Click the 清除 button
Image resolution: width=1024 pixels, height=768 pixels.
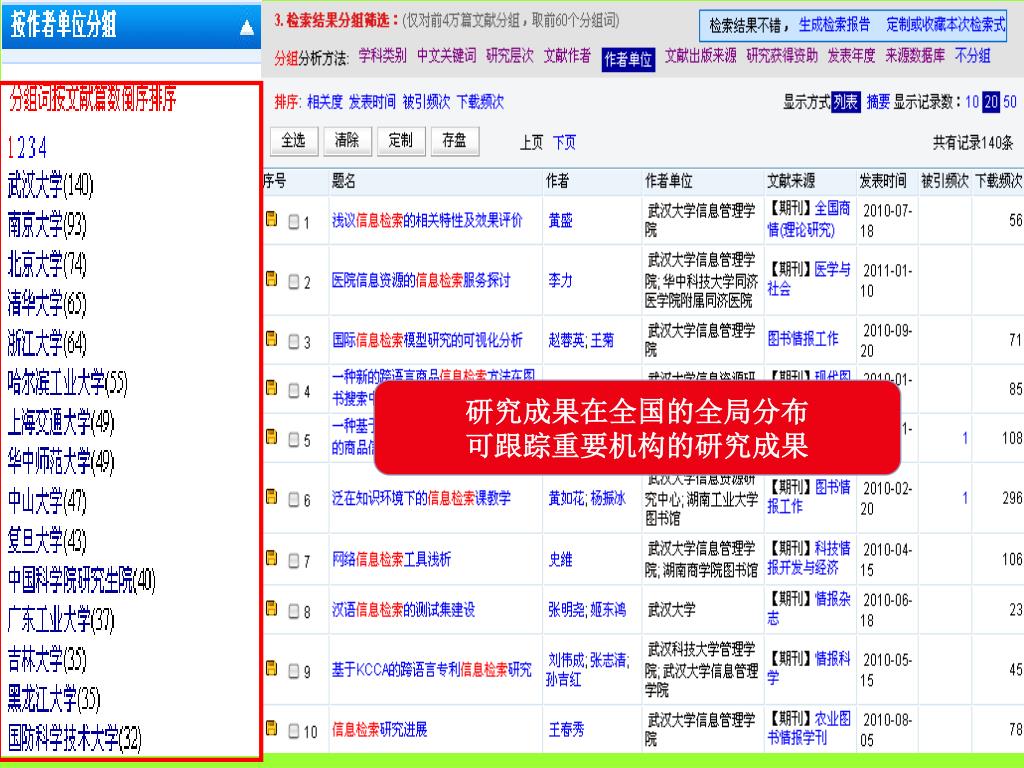pyautogui.click(x=347, y=140)
